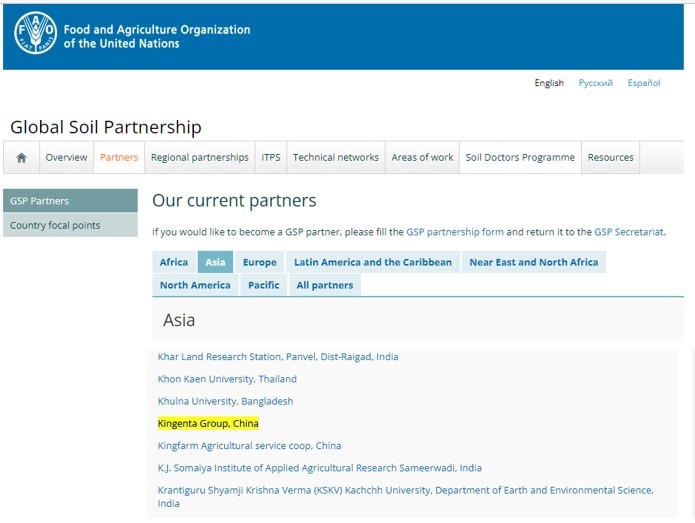Show the All partners tab
Screen dimensions: 695x523
(x=324, y=285)
